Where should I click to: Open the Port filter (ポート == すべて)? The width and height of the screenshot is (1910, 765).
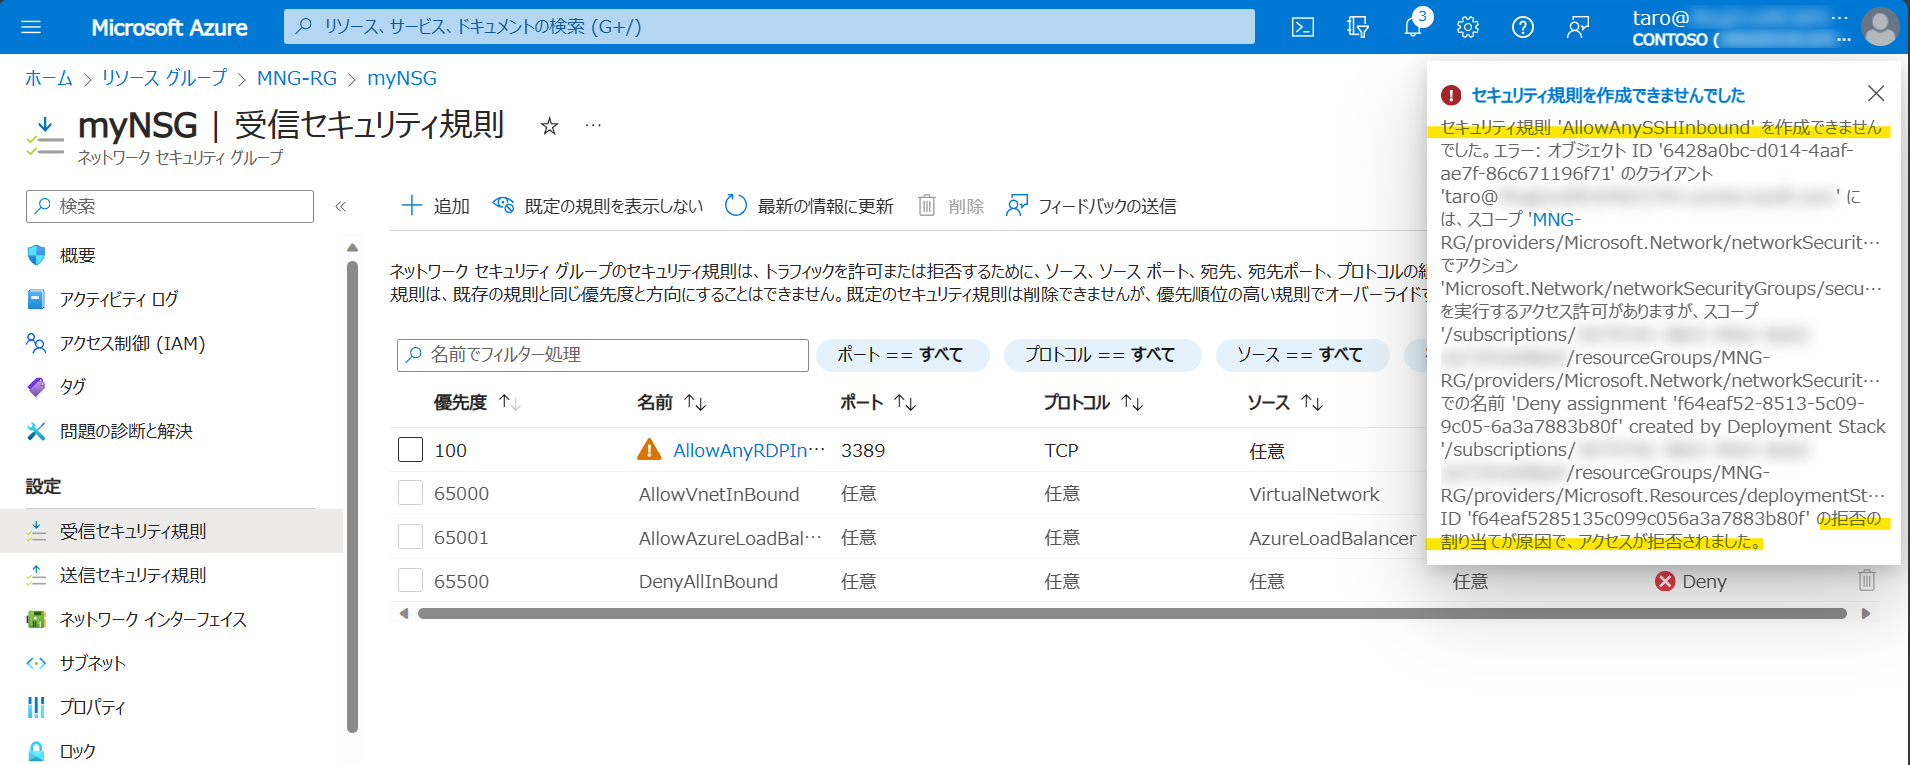tap(902, 355)
